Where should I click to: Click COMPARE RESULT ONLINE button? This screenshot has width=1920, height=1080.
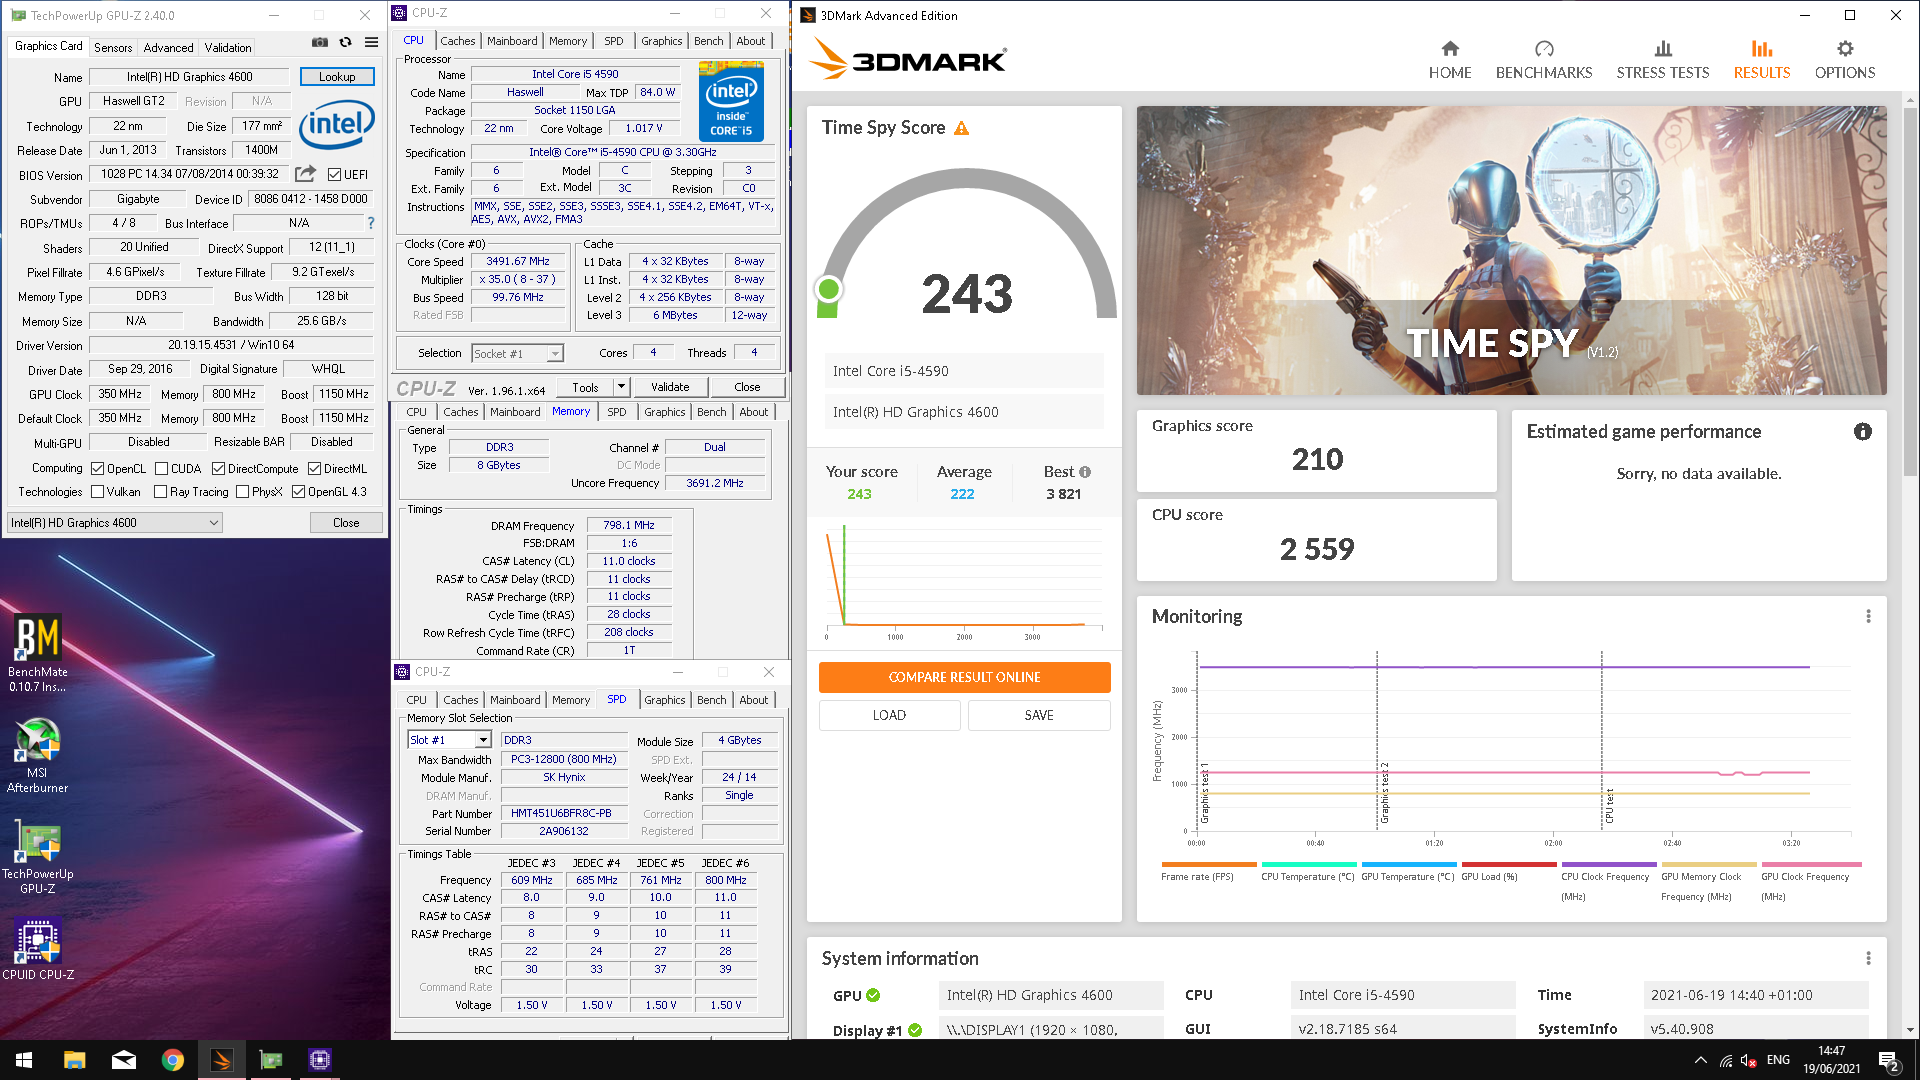[965, 677]
